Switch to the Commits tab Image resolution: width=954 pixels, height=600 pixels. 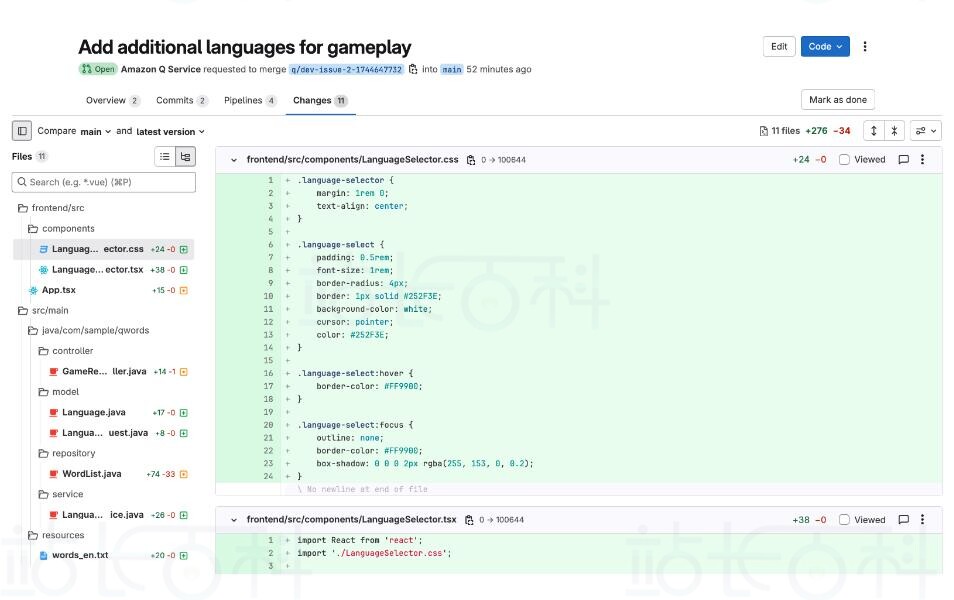(x=181, y=100)
